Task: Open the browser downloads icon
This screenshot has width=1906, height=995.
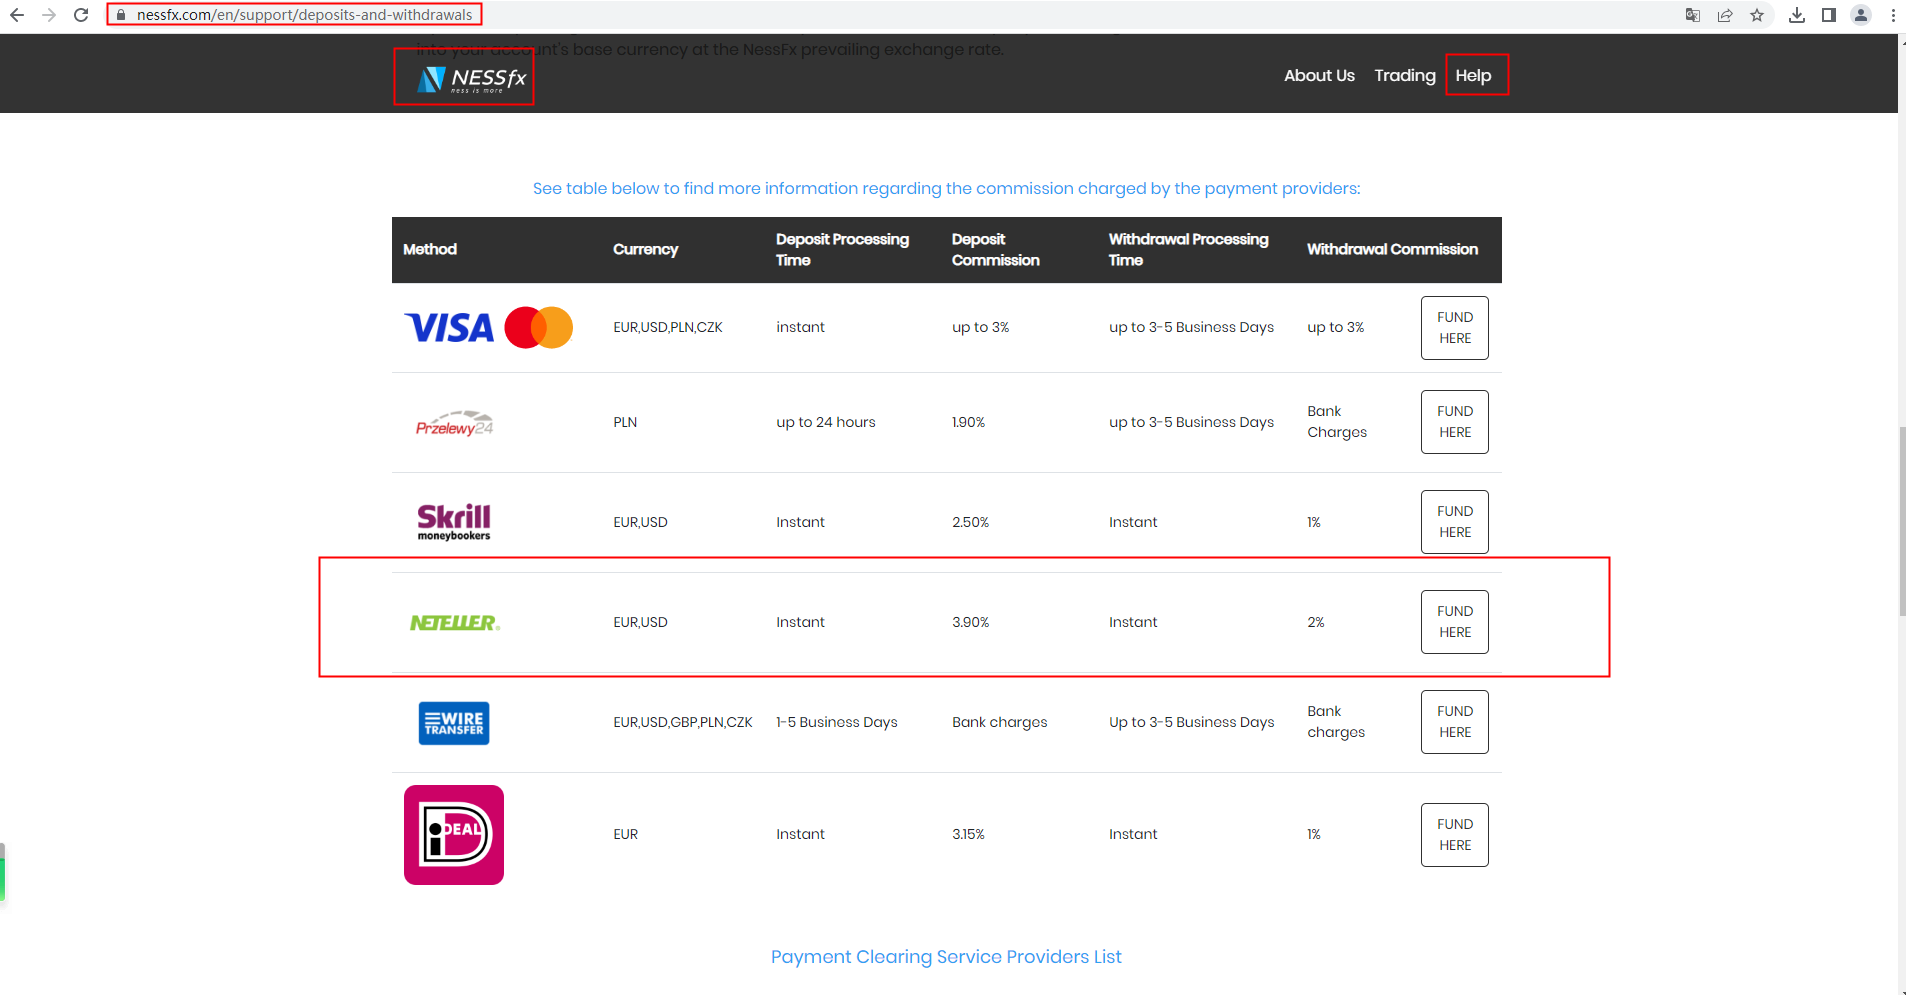Action: tap(1797, 15)
